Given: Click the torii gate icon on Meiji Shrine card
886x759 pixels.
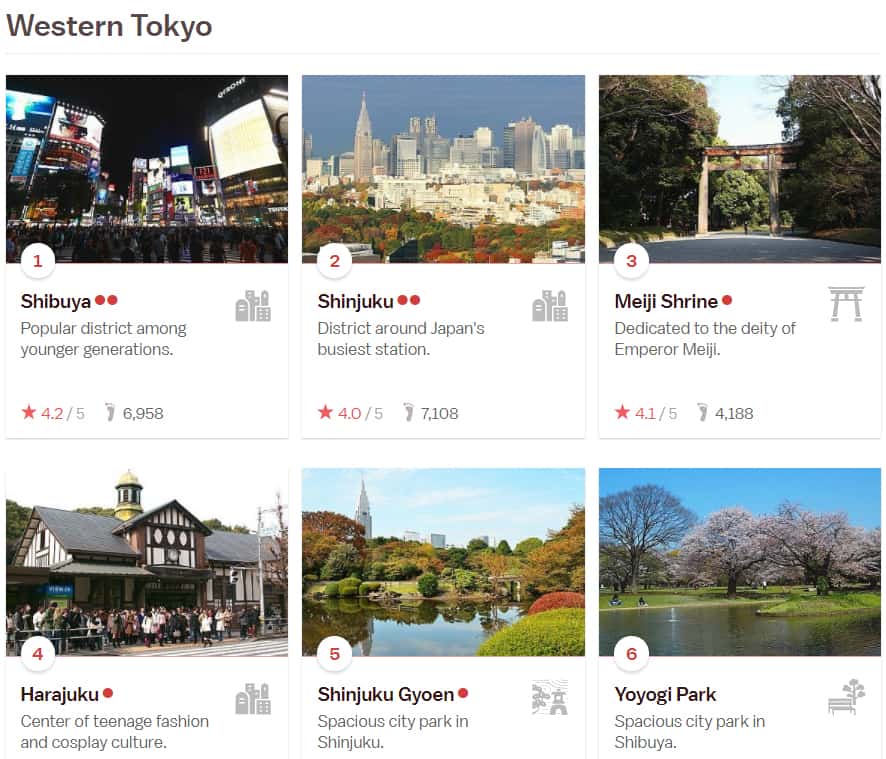Looking at the screenshot, I should (846, 303).
